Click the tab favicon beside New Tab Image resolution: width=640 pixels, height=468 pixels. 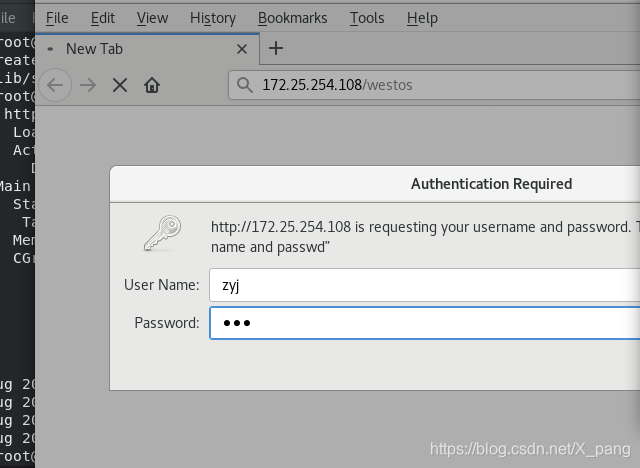(x=50, y=49)
